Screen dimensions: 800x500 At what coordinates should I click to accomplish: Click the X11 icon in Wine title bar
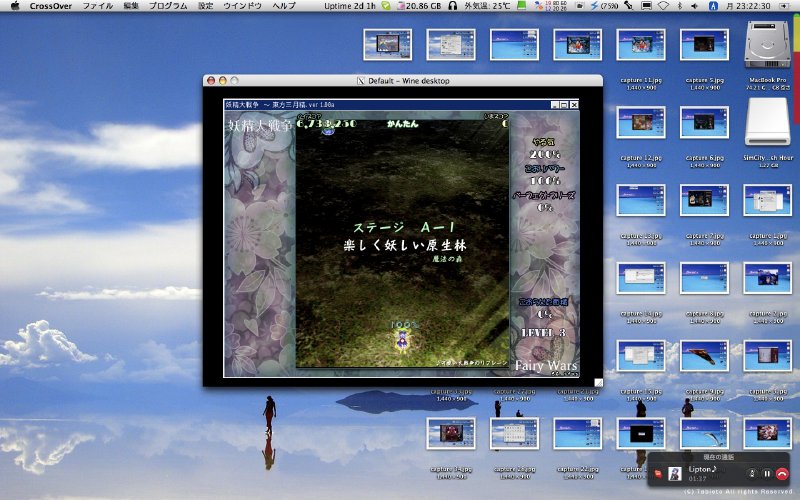[x=361, y=81]
